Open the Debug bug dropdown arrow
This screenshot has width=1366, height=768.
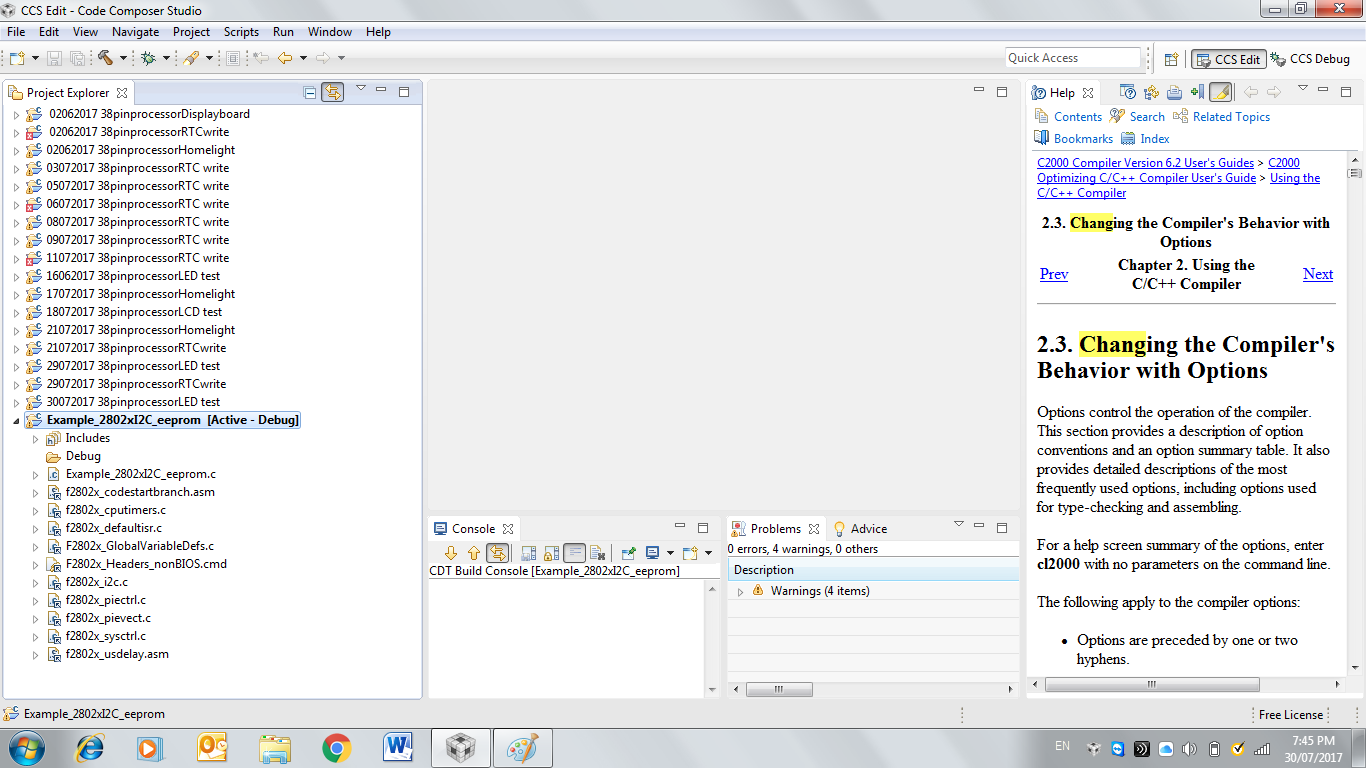click(x=166, y=58)
